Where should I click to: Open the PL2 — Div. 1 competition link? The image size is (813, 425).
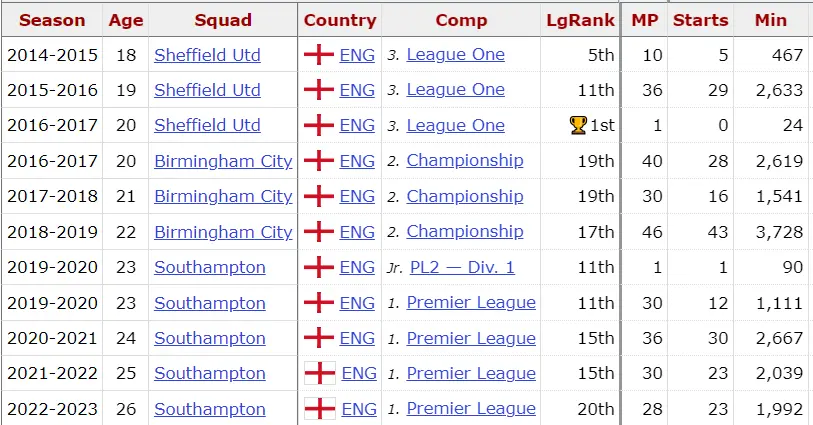pos(462,267)
